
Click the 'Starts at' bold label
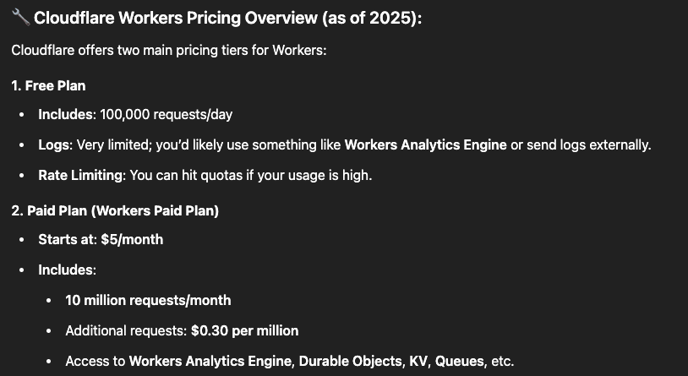pyautogui.click(x=68, y=239)
